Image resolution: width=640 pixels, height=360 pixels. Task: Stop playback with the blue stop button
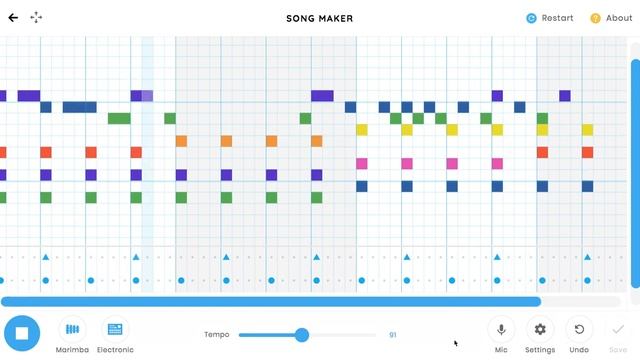tap(22, 333)
